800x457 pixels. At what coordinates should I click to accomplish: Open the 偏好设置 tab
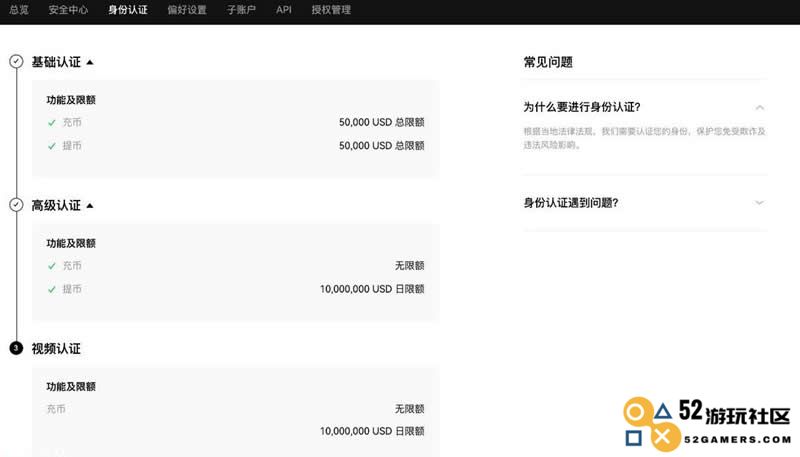pos(187,10)
